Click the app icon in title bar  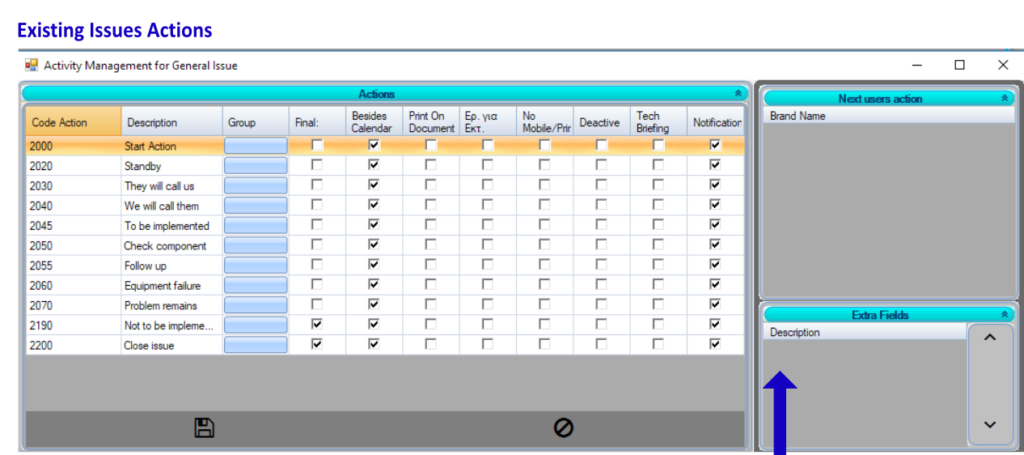click(x=31, y=65)
